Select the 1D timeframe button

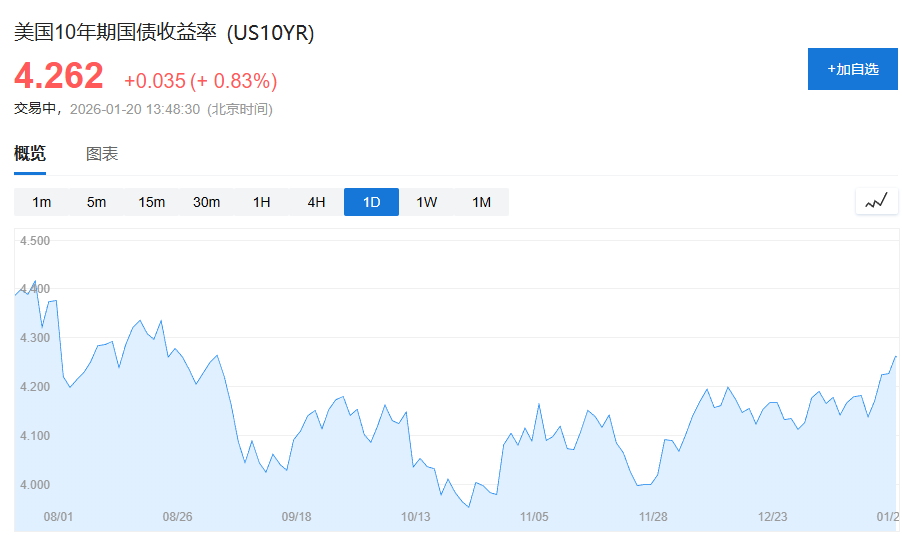pos(371,202)
